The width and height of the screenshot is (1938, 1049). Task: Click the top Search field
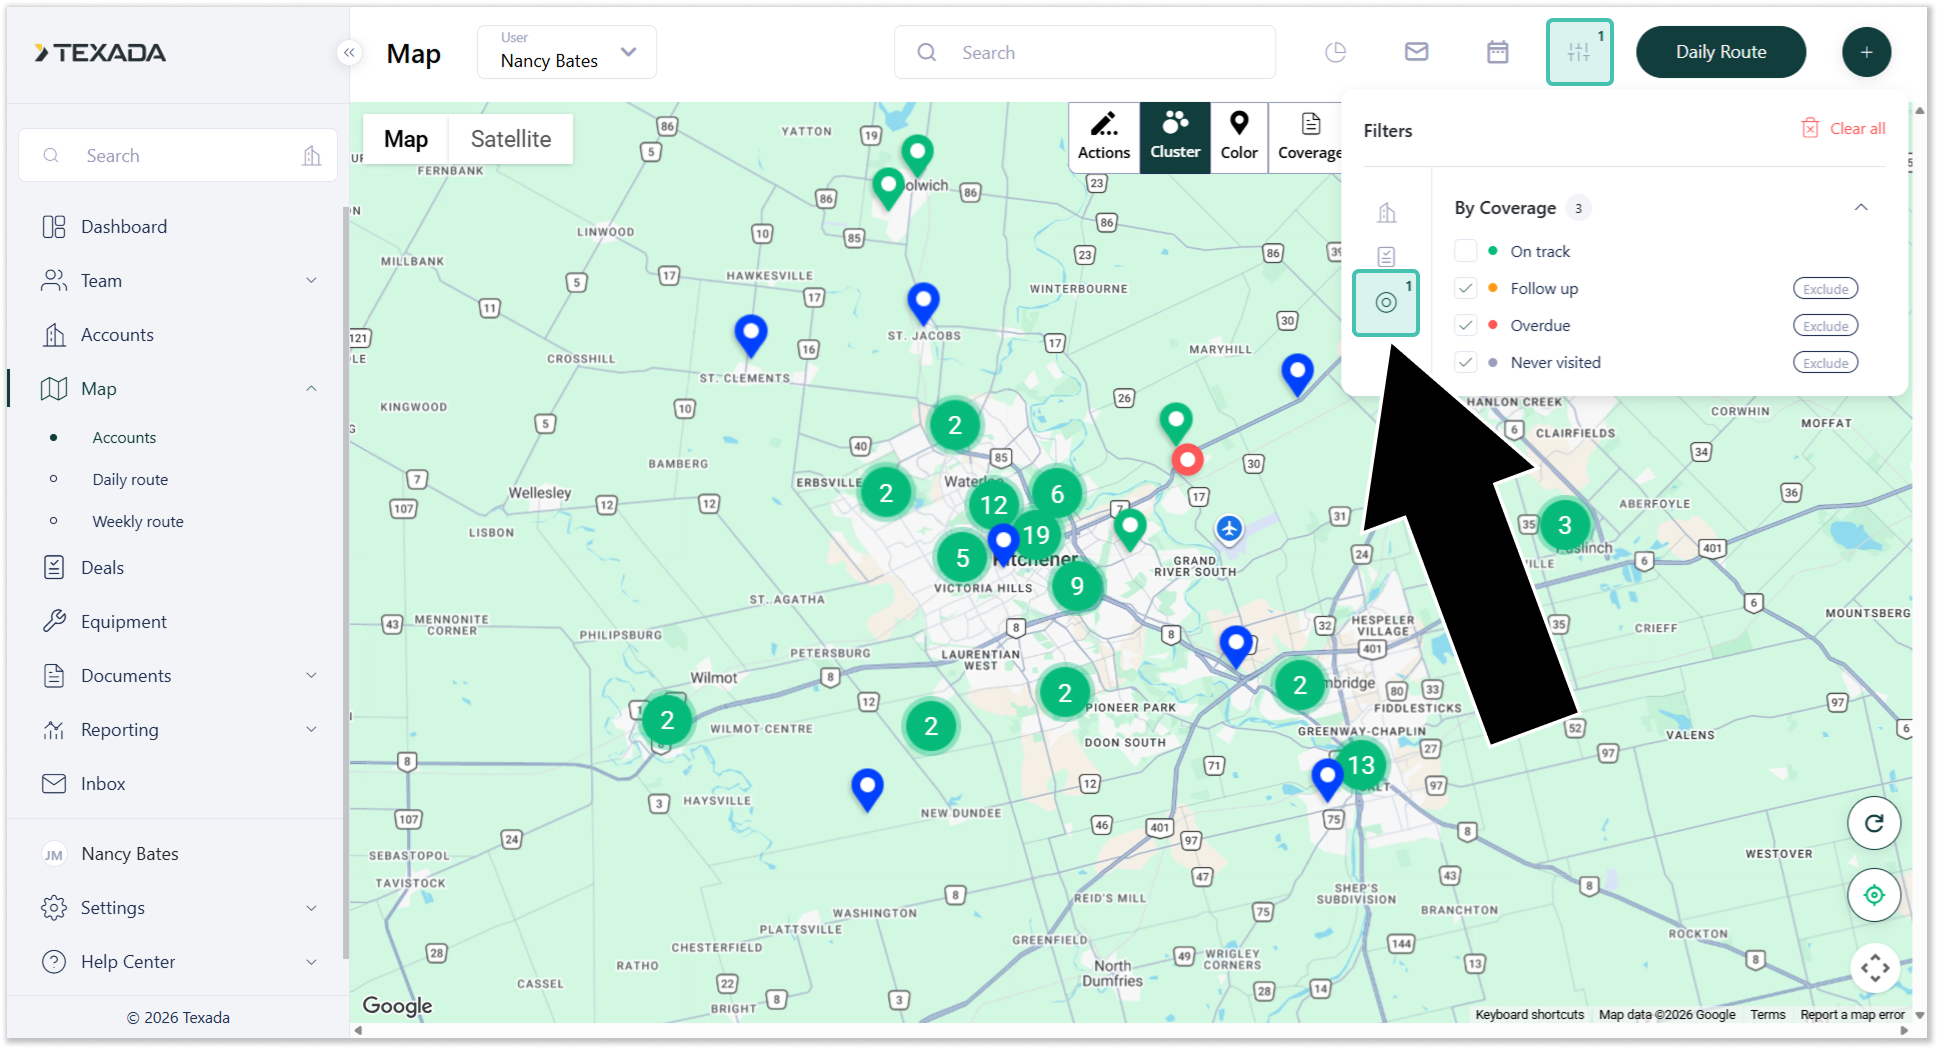[1085, 52]
